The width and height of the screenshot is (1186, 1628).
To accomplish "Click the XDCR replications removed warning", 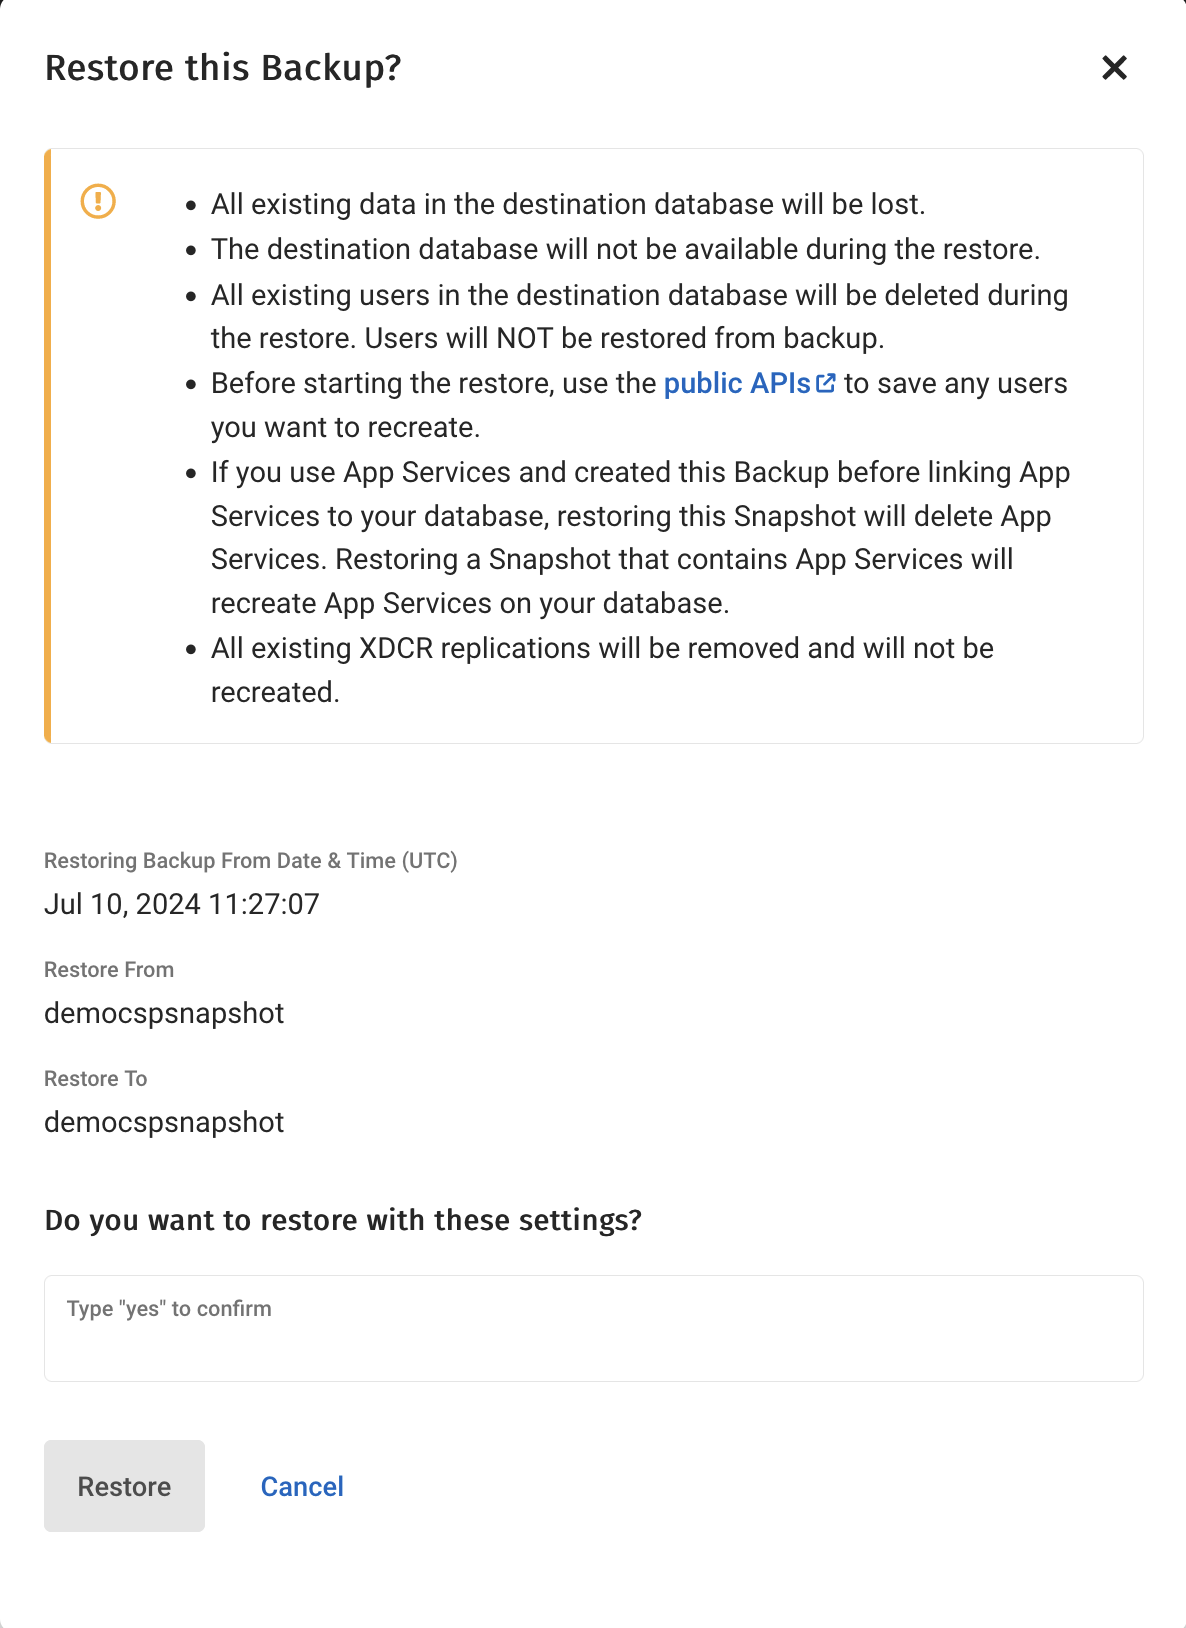I will (602, 670).
